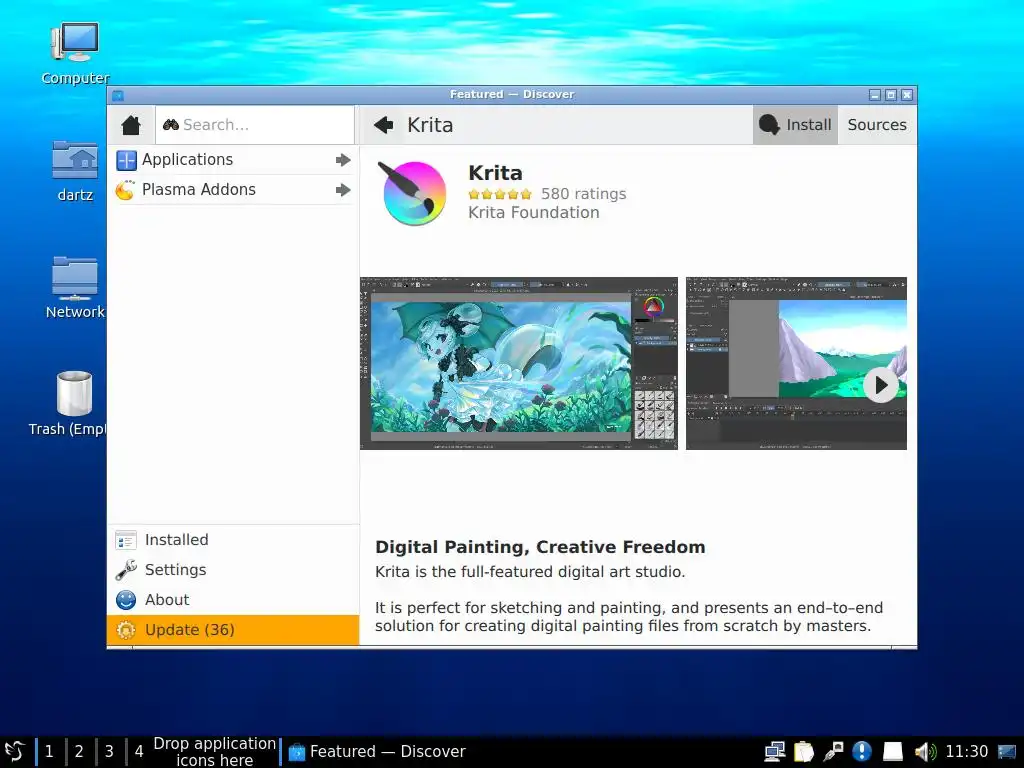This screenshot has width=1024, height=768.
Task: Minimize the Discover window
Action: pyautogui.click(x=875, y=95)
